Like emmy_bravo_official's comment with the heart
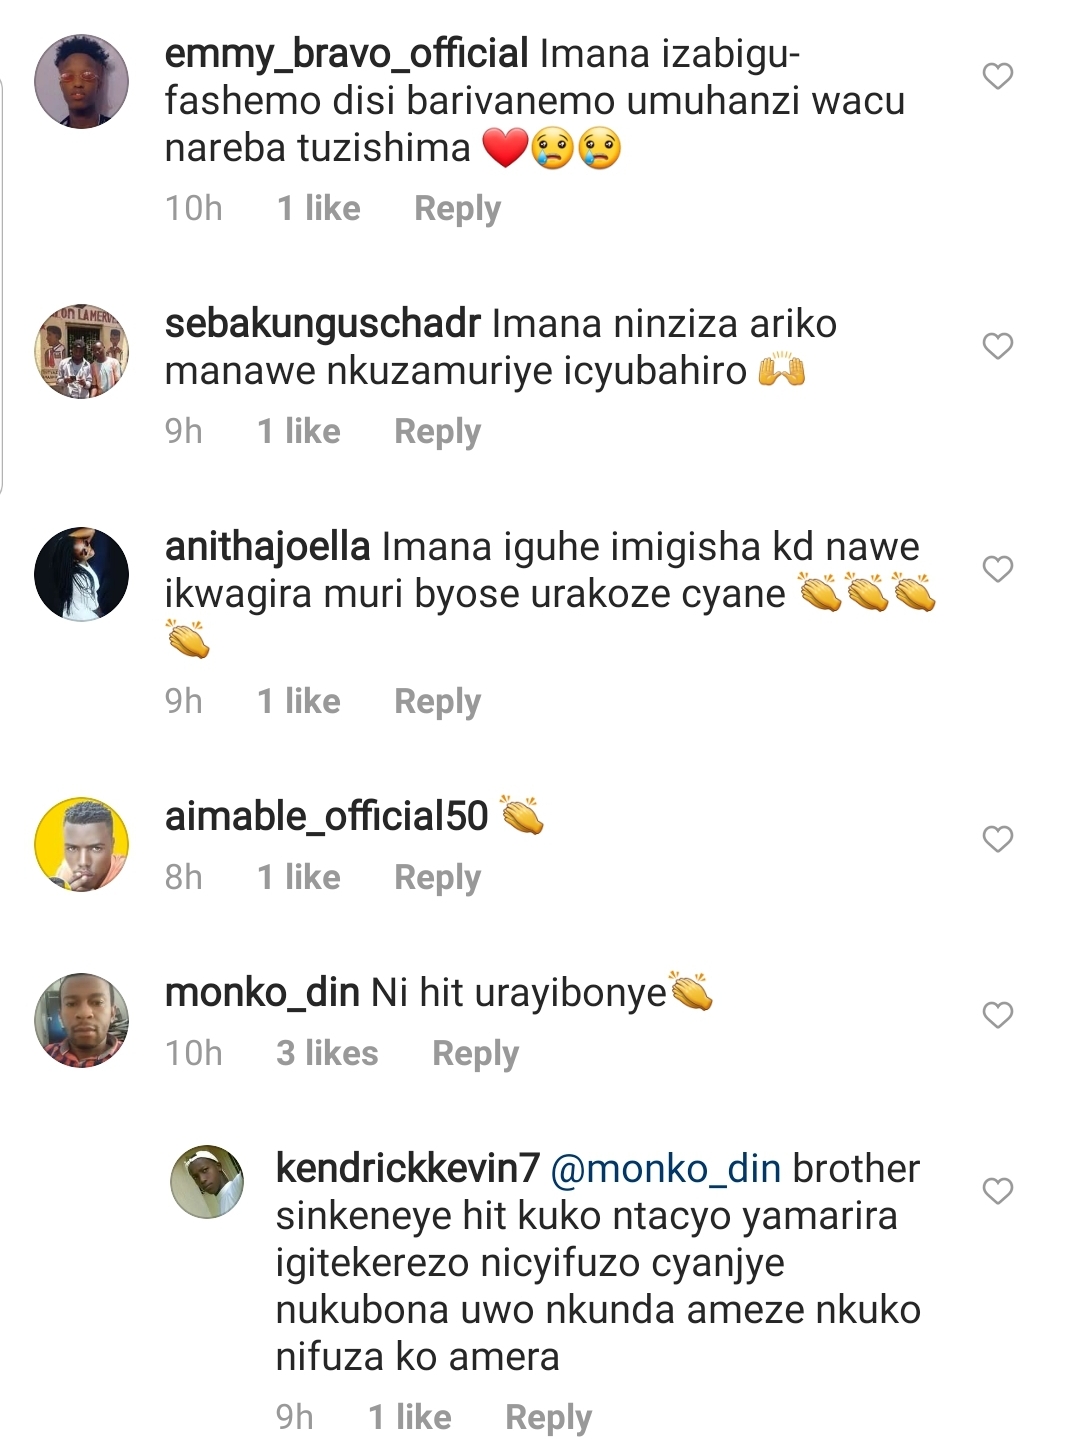 coord(997,76)
